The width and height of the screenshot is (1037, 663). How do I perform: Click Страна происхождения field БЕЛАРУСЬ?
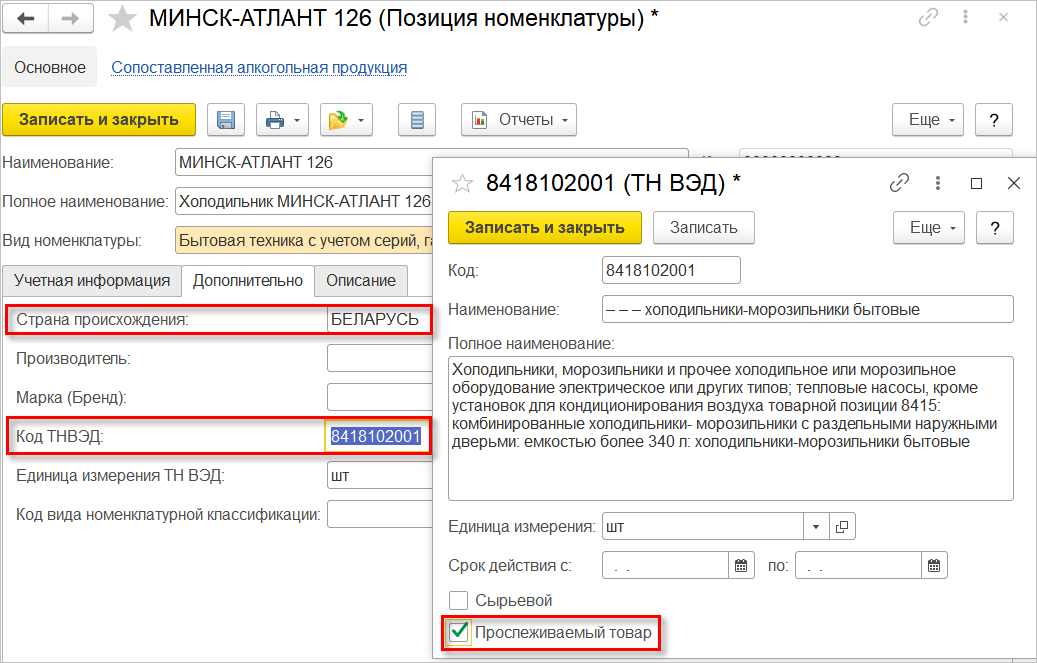coord(380,320)
